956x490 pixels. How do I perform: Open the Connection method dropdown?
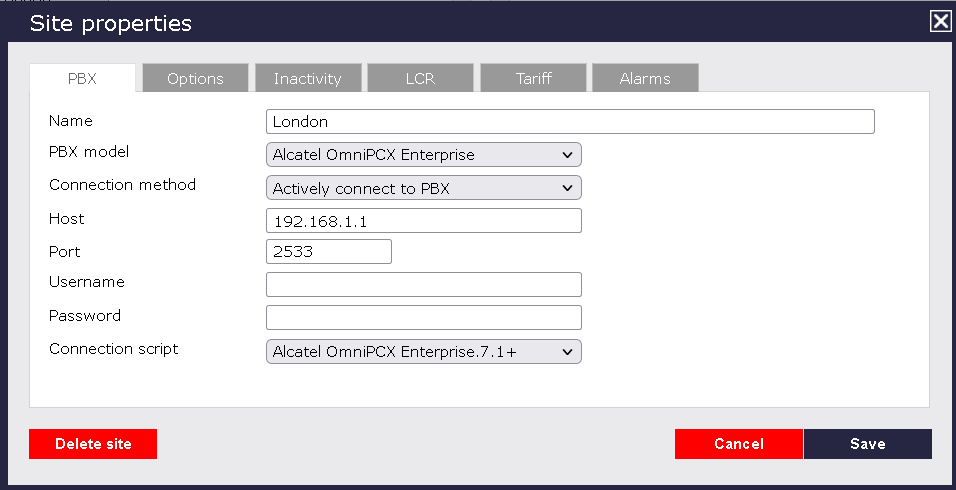(423, 188)
